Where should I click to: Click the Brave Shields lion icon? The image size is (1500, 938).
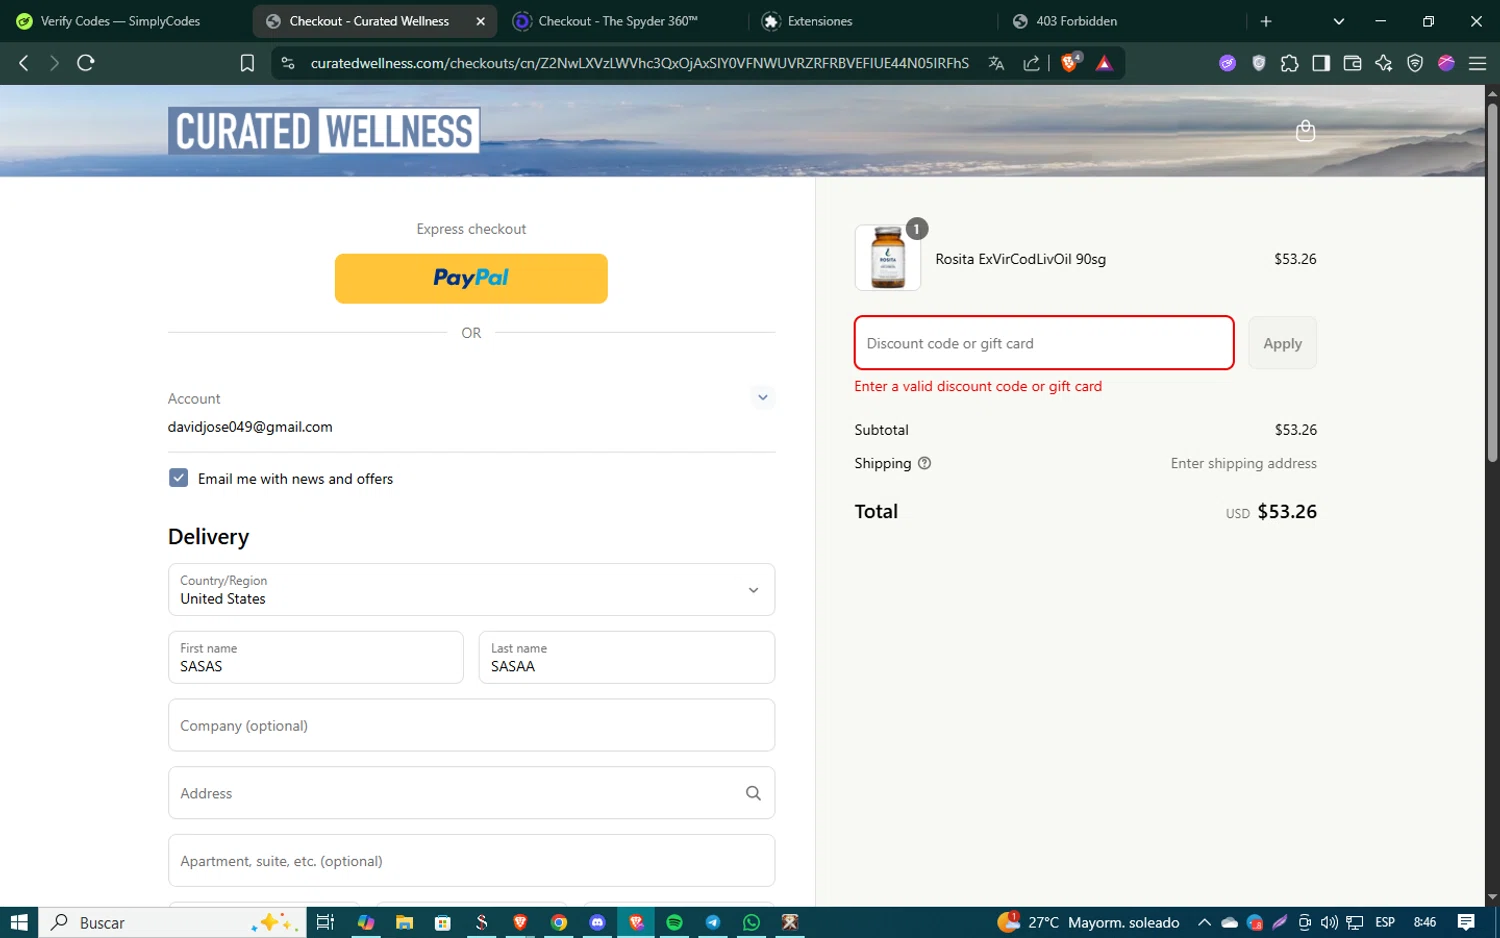point(1070,63)
